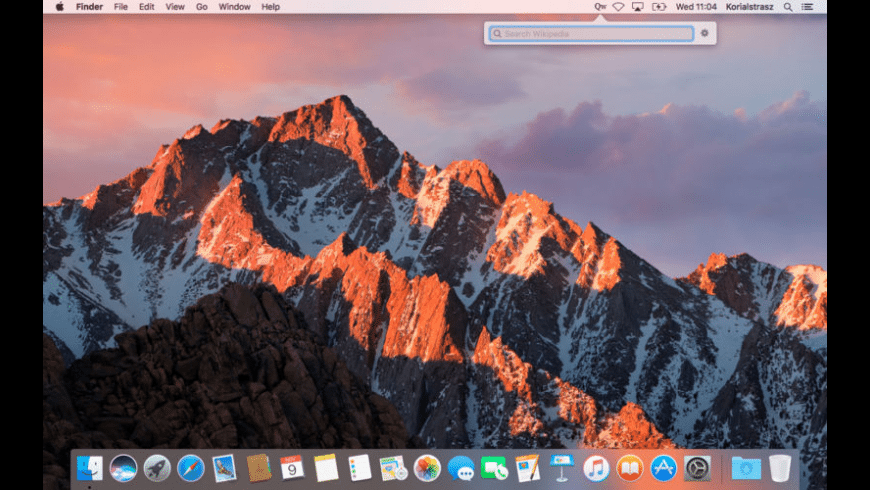Open Spotlight search magnifier in menu bar
This screenshot has height=490, width=870.
point(788,7)
